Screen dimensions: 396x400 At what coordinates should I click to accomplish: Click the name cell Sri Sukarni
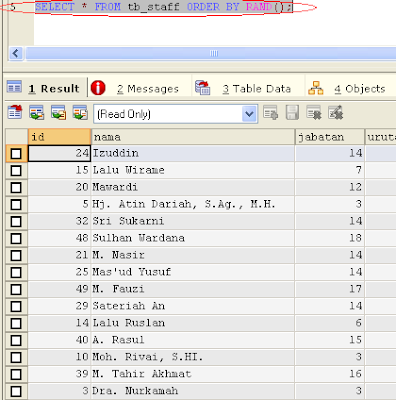[193, 221]
